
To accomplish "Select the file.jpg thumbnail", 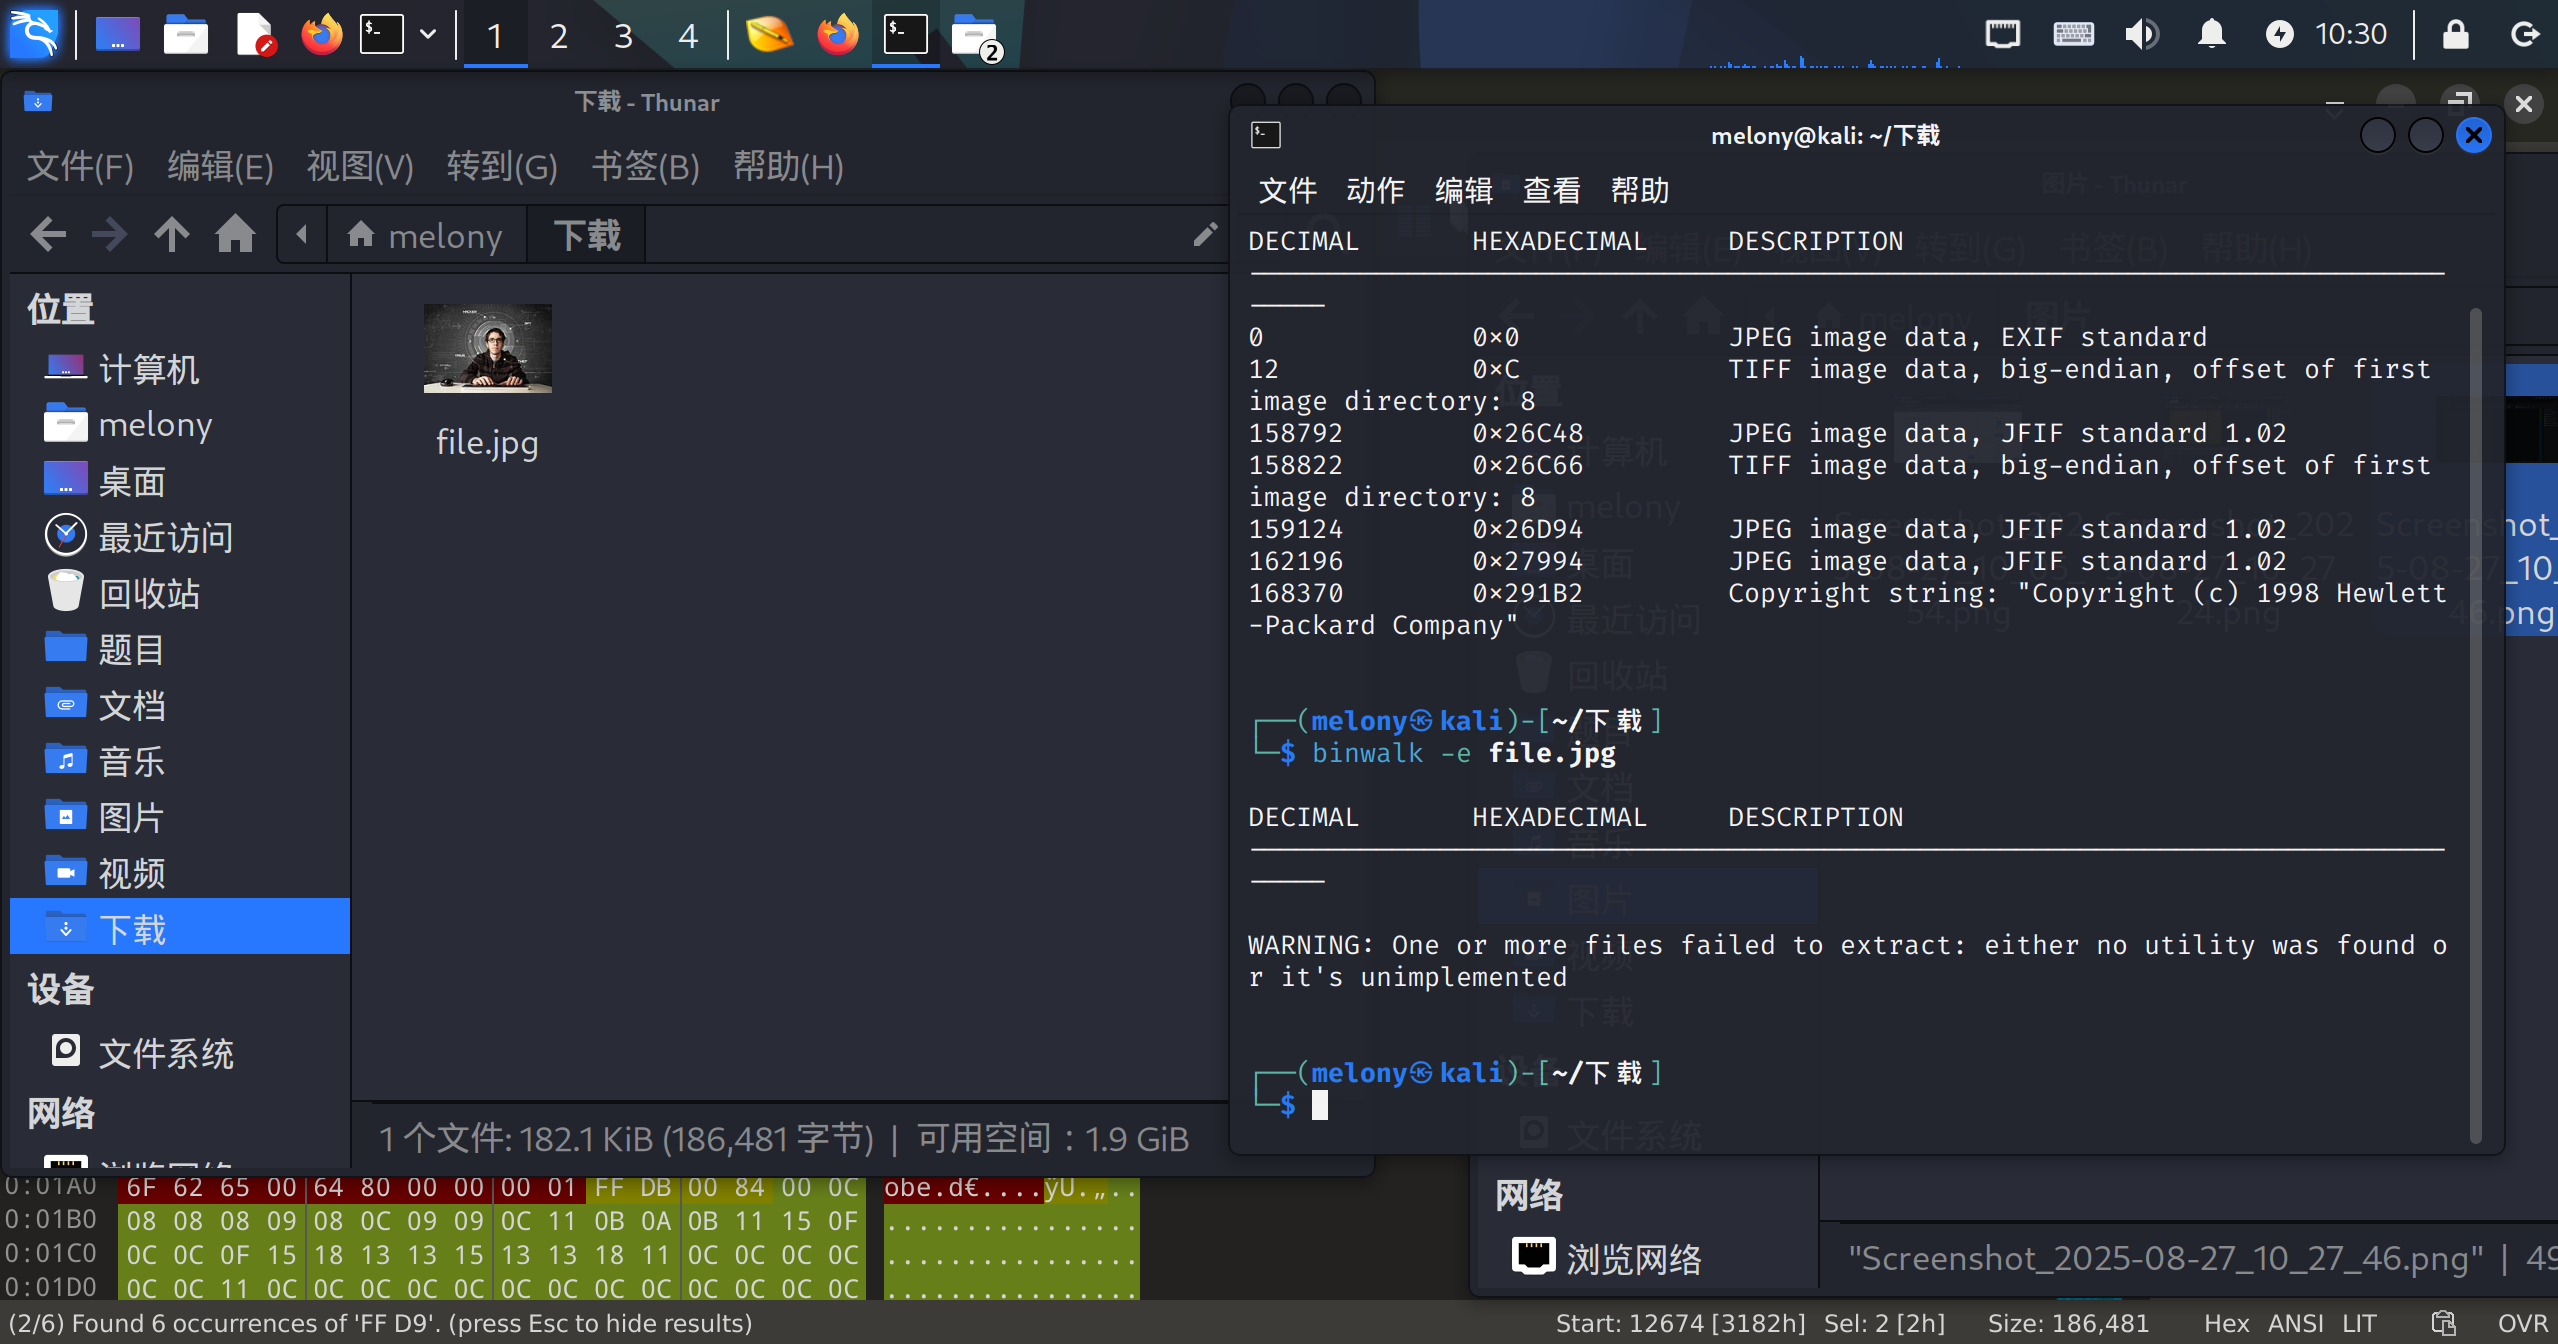I will (487, 349).
